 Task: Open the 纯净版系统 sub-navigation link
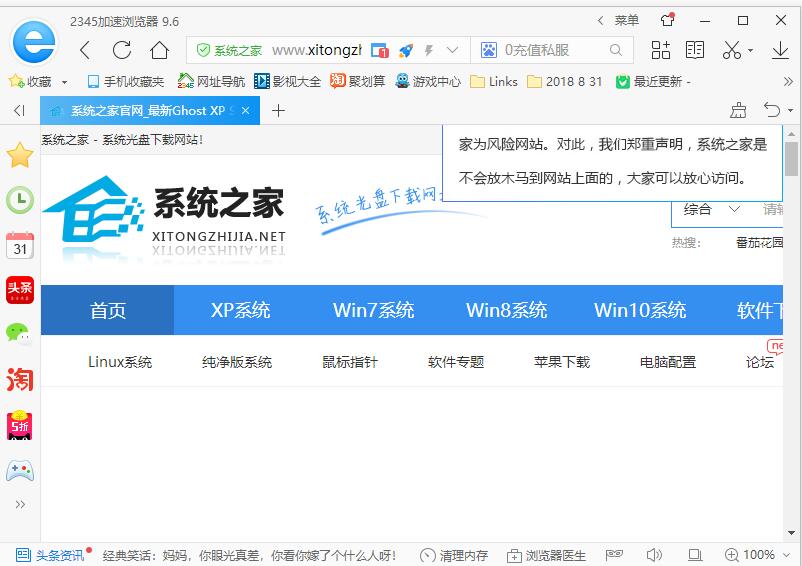pos(237,362)
